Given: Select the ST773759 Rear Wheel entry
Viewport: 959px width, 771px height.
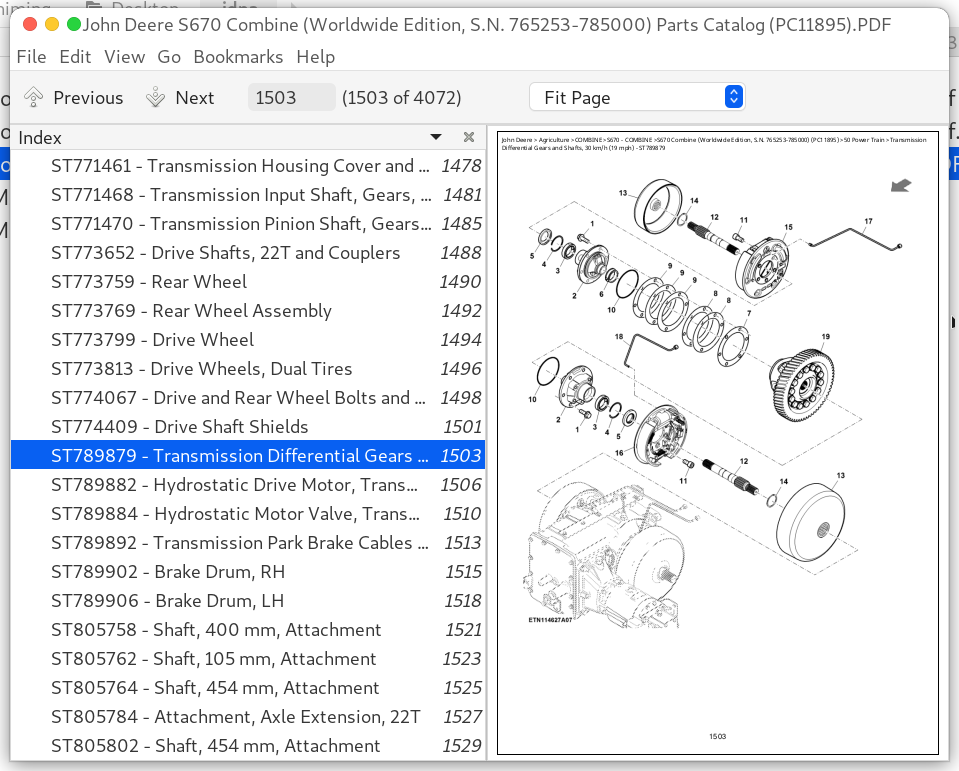Looking at the screenshot, I should point(149,281).
